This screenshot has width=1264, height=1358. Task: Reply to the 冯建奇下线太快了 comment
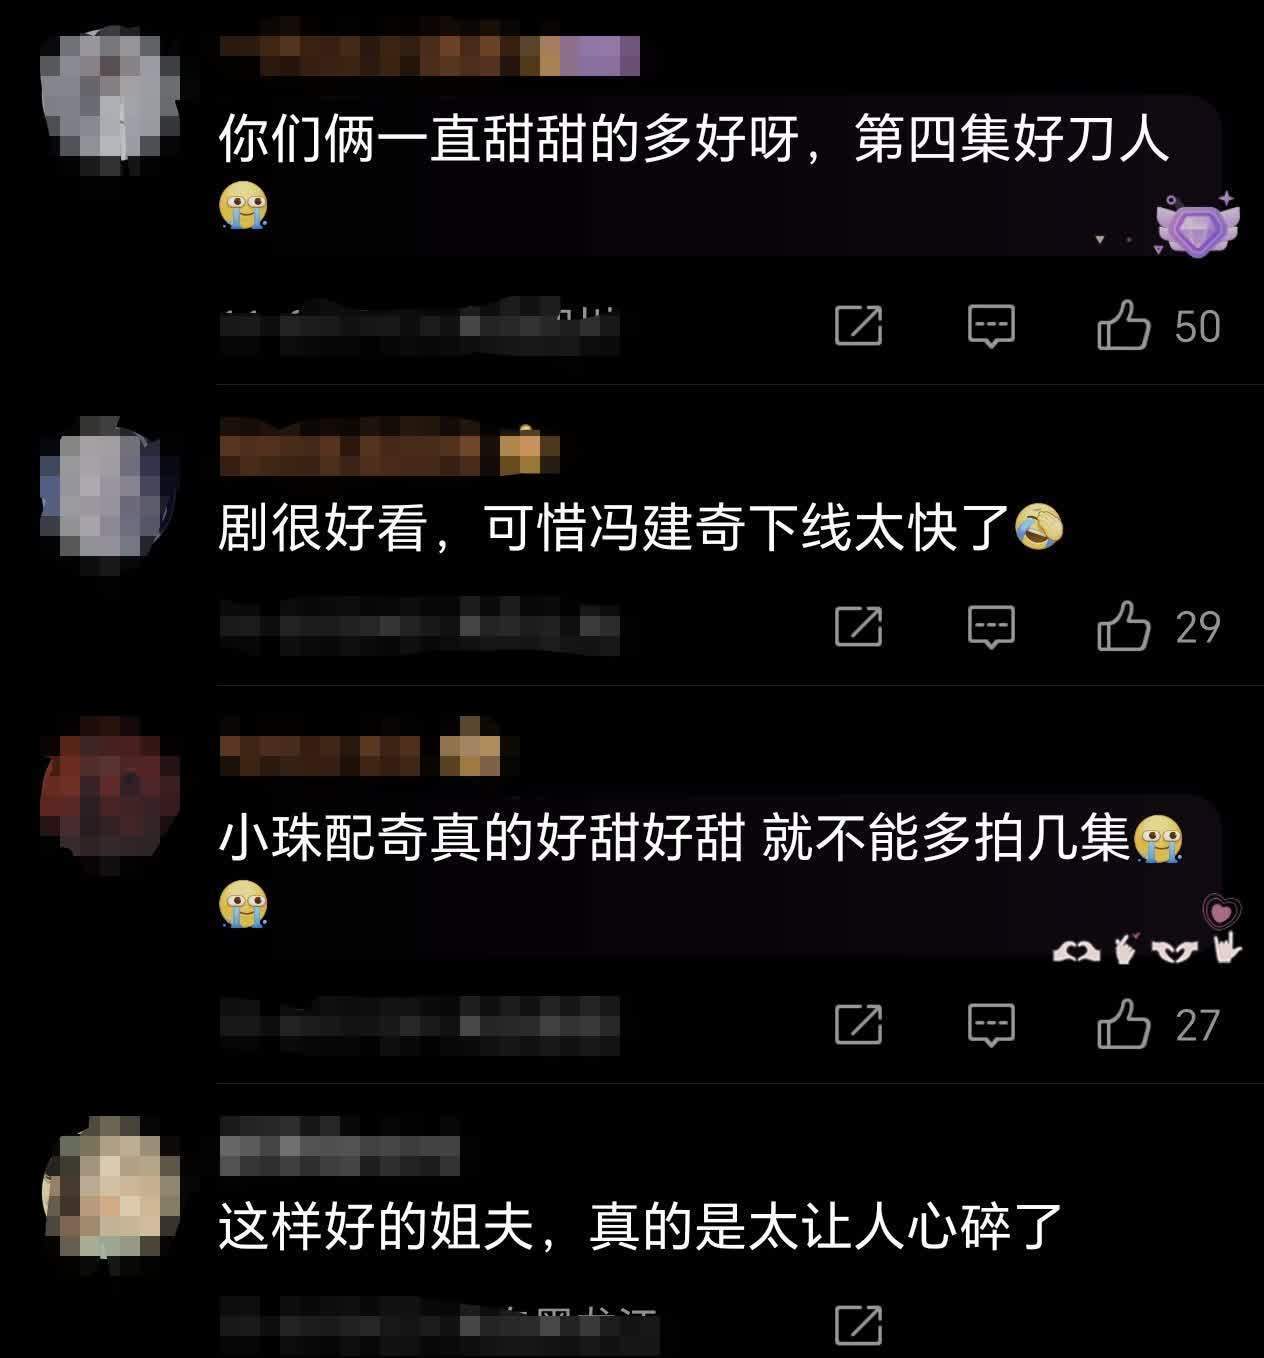991,627
